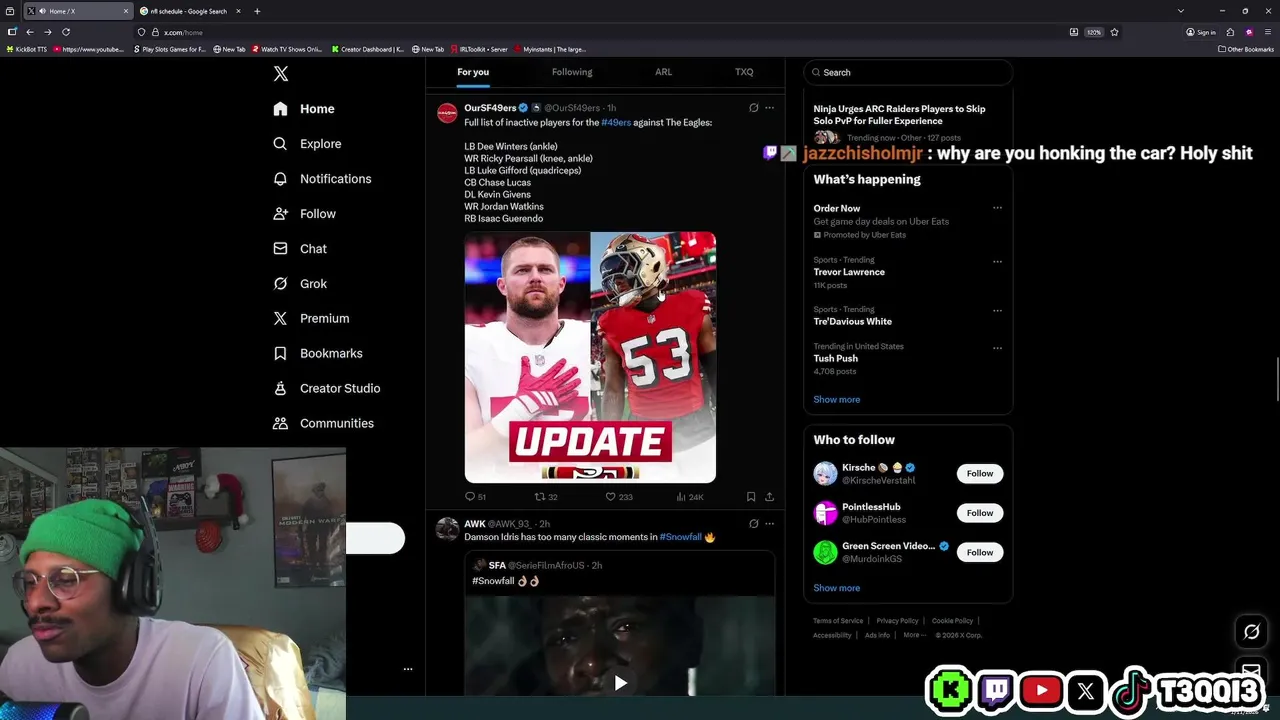Open the 49ers UPDATE post image
The width and height of the screenshot is (1280, 720).
pos(590,357)
